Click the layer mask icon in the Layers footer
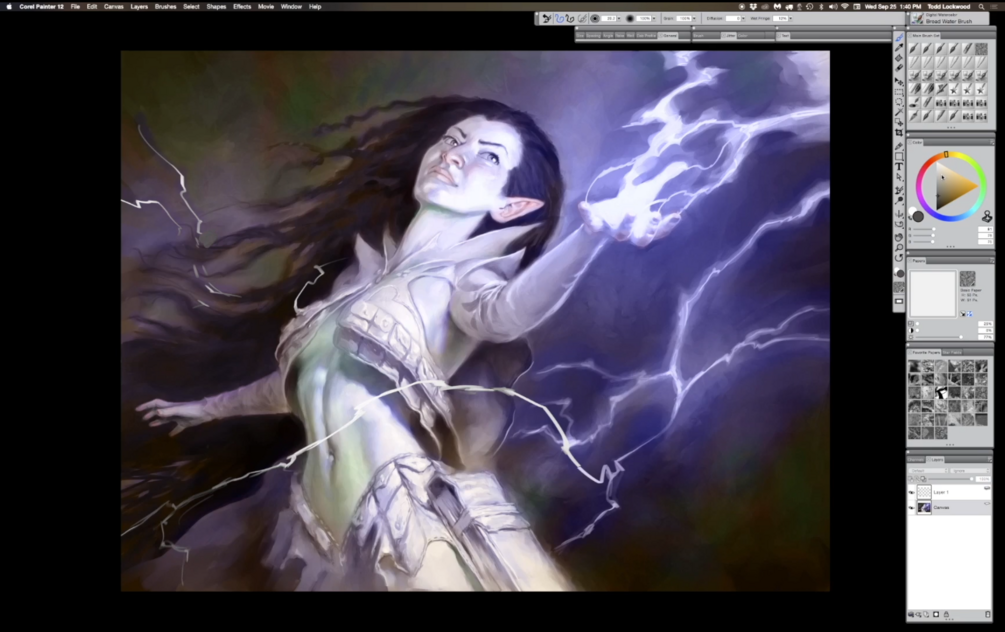 936,614
